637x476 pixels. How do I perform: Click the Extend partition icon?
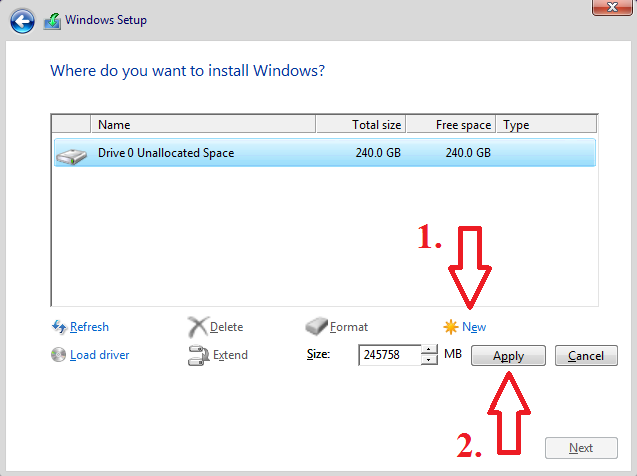tap(197, 355)
